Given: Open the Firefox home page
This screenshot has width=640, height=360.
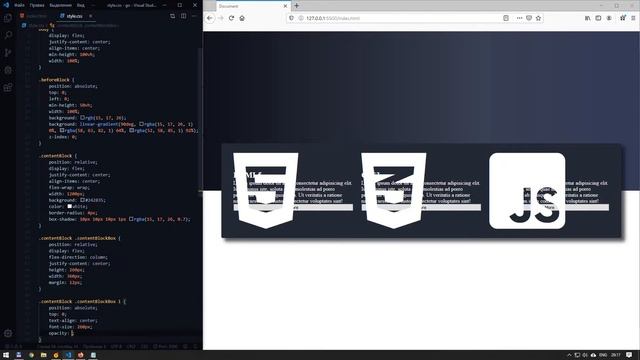Looking at the screenshot, I should pyautogui.click(x=242, y=18).
